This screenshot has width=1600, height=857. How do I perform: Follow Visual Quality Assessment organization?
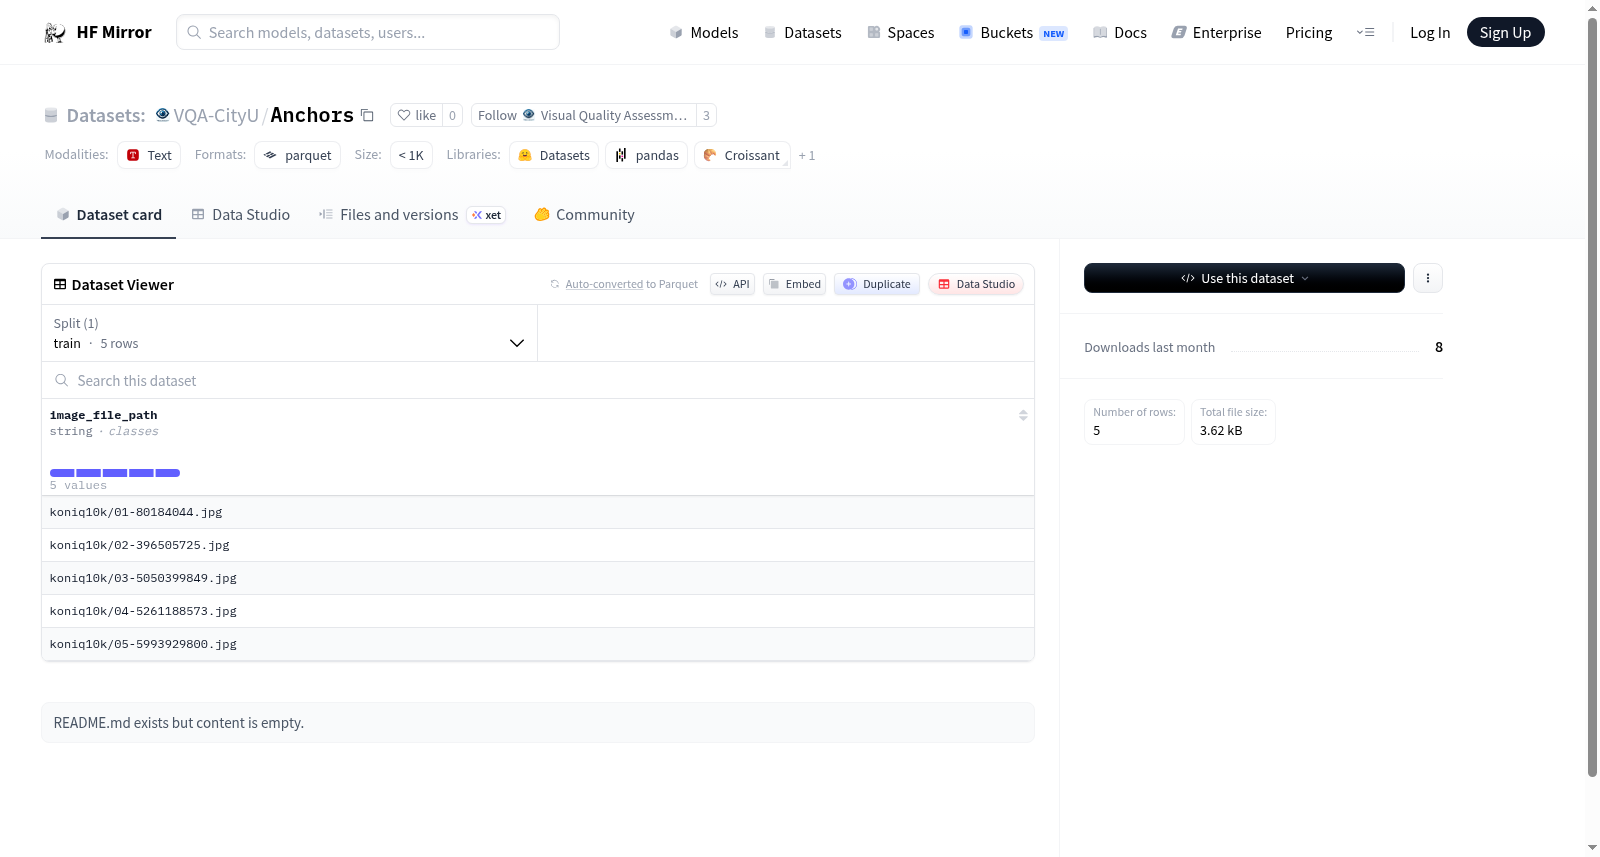coord(584,116)
